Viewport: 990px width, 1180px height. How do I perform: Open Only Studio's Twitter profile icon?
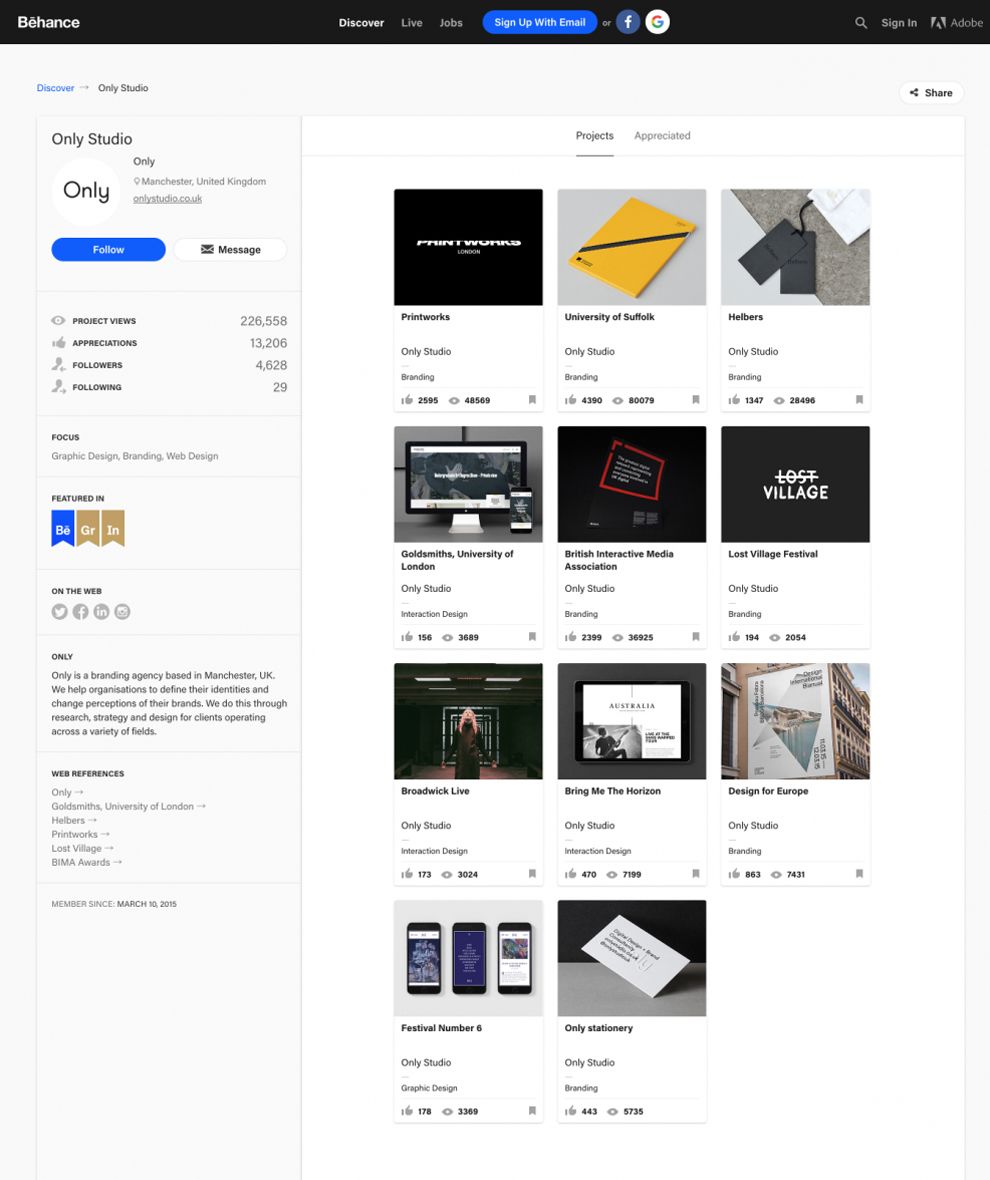click(59, 612)
